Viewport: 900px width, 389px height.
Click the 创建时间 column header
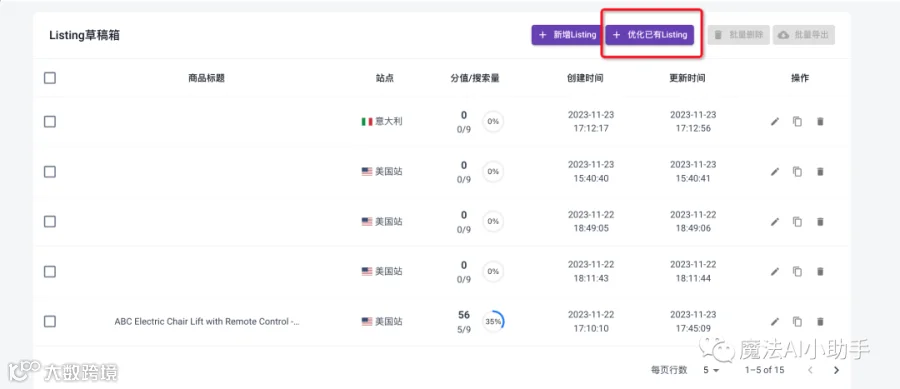coord(585,78)
